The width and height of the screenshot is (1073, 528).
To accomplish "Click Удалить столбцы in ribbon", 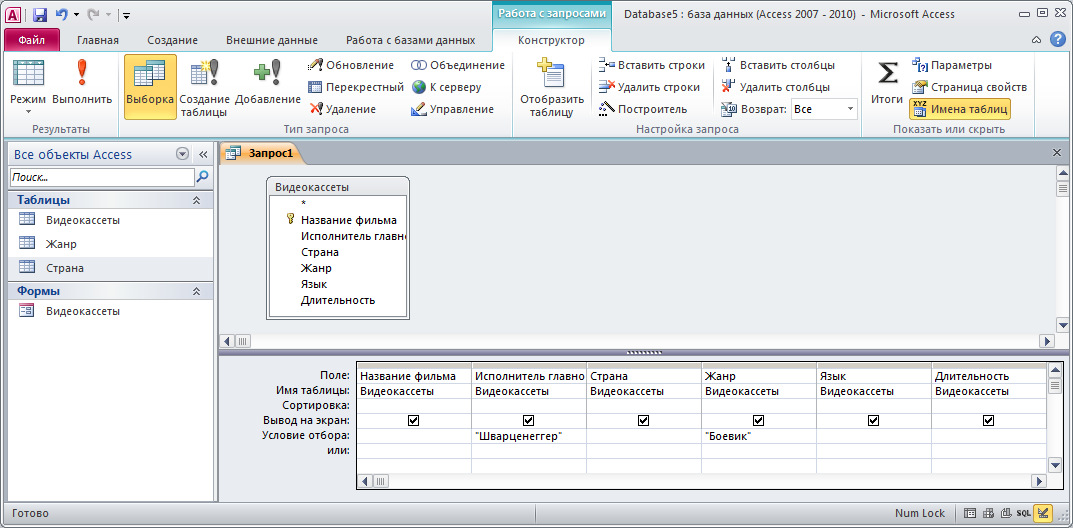I will pyautogui.click(x=775, y=88).
